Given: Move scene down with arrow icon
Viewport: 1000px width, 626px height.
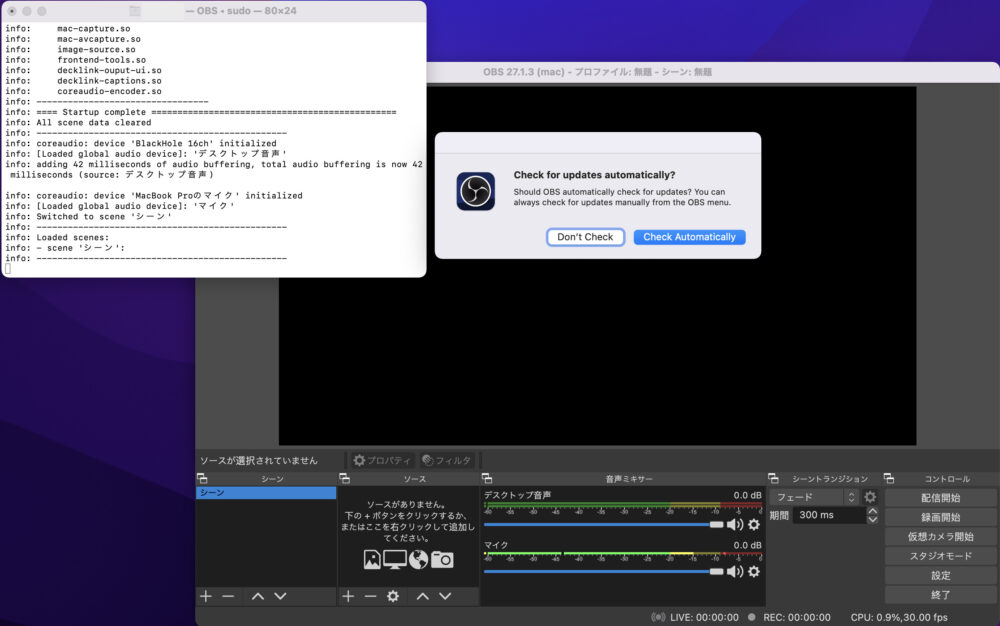Looking at the screenshot, I should (281, 596).
